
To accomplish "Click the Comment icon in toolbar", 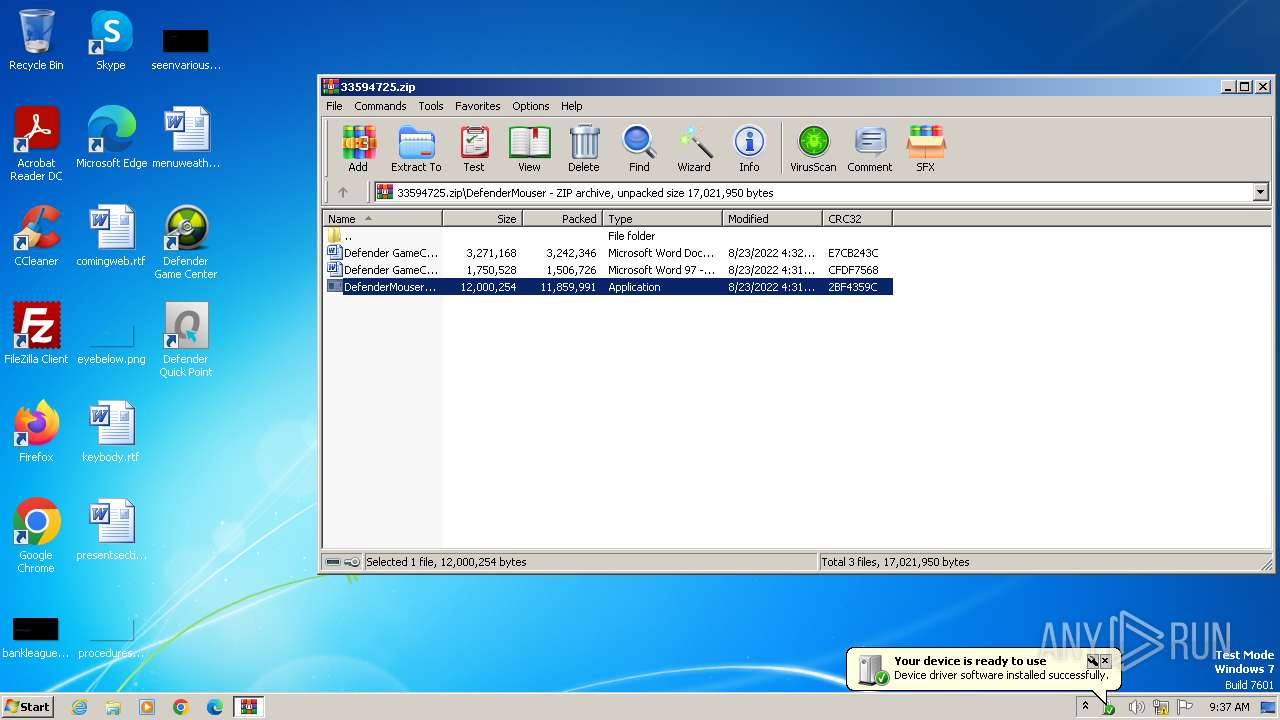I will [x=870, y=148].
